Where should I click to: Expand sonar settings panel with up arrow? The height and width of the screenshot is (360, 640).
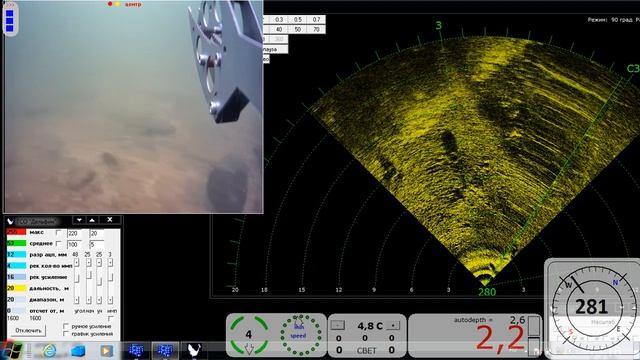pos(92,220)
